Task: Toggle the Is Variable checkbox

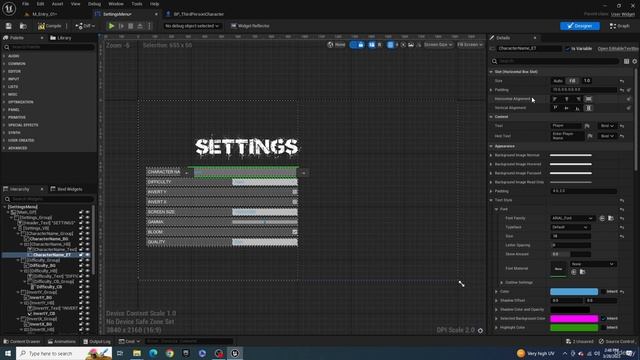Action: click(567, 49)
